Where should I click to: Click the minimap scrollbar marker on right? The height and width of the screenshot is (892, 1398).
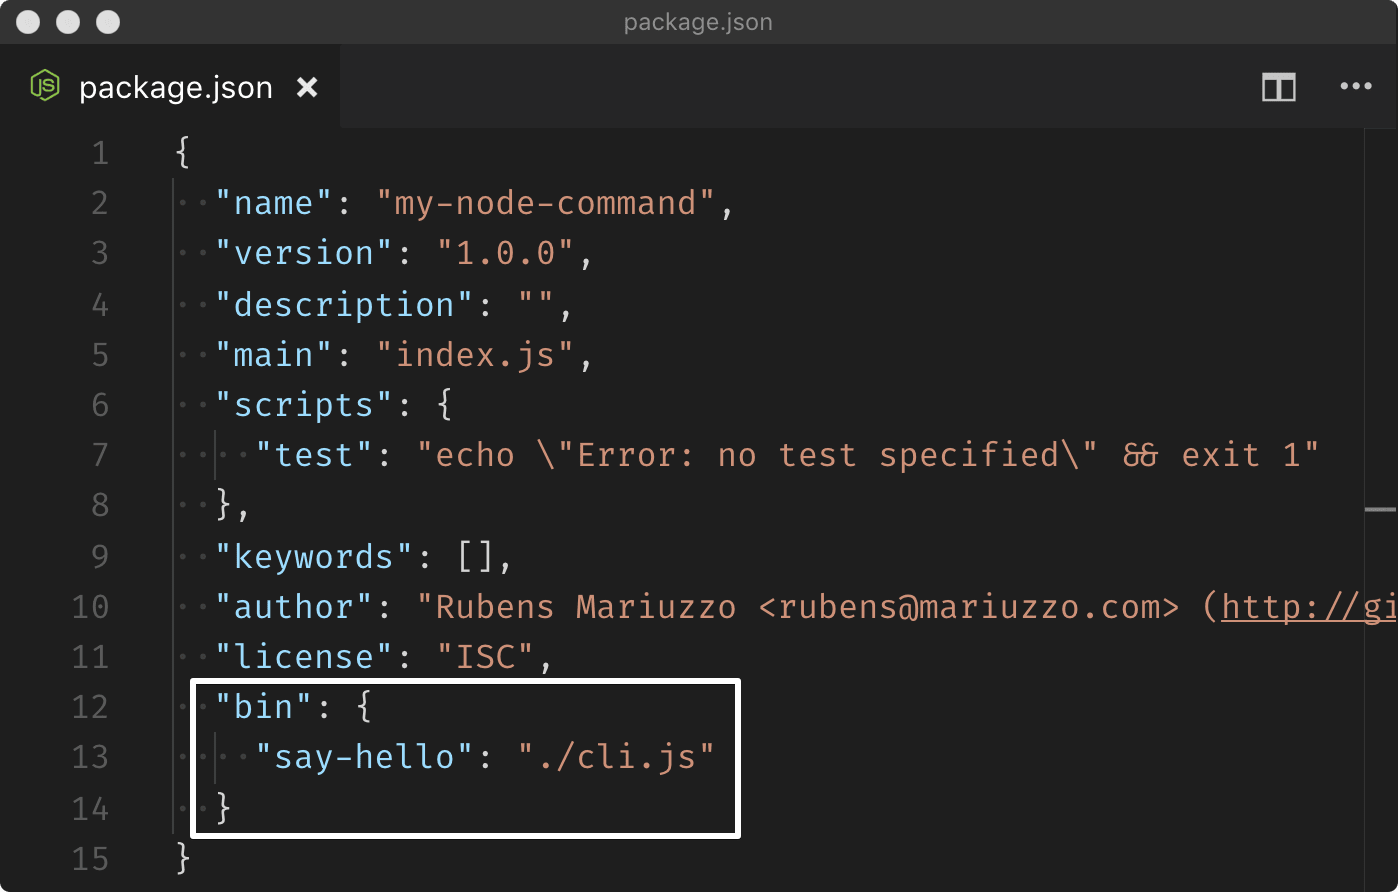pos(1381,509)
